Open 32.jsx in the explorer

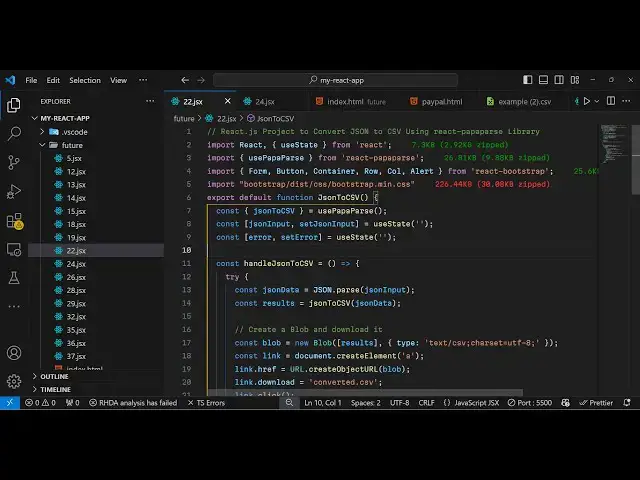97,317
